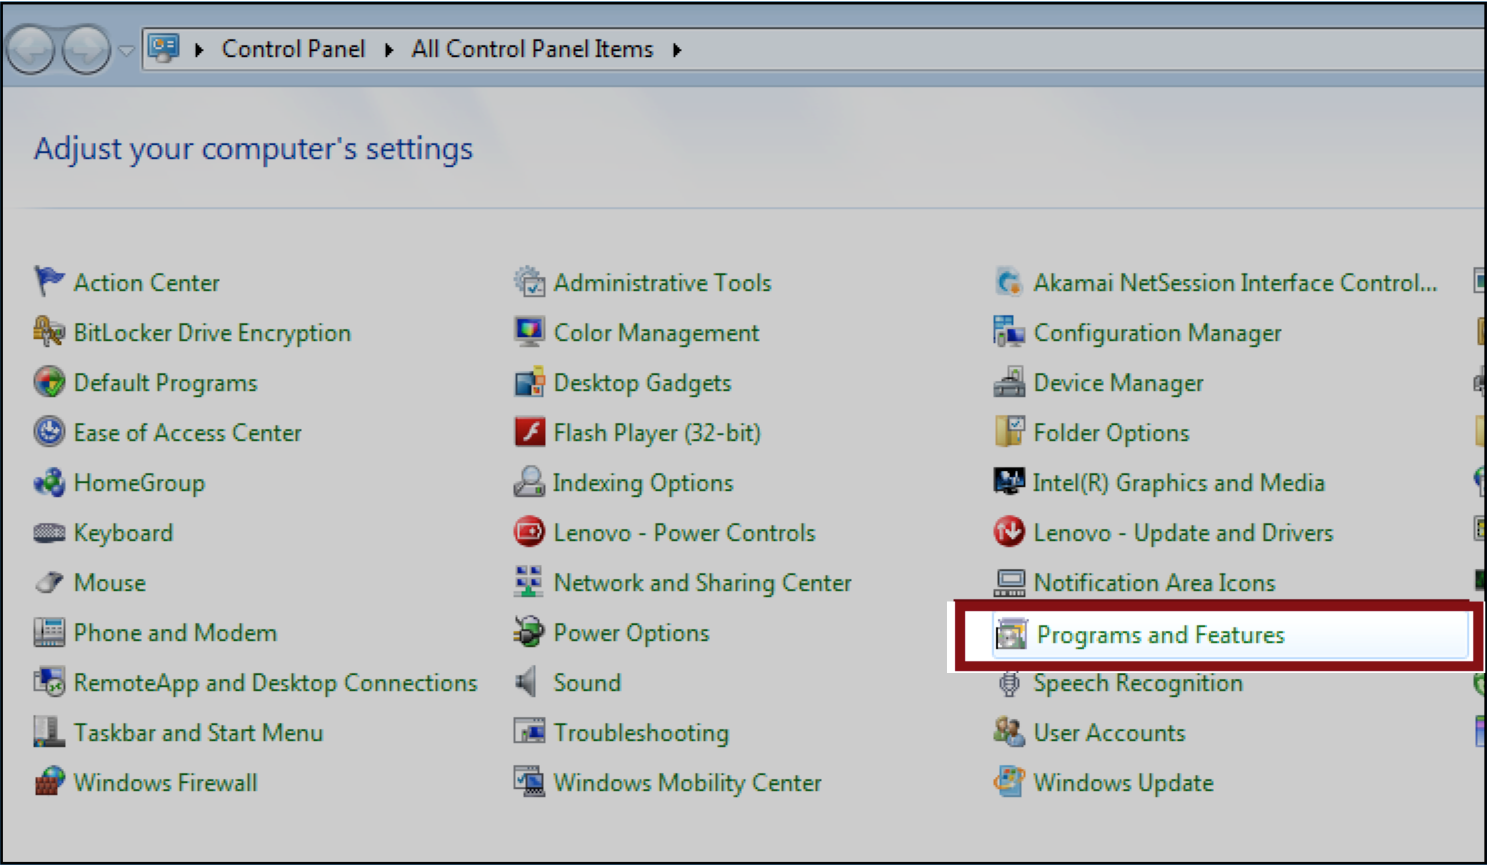Click the Keyboard icon
The height and width of the screenshot is (865, 1487).
(49, 532)
